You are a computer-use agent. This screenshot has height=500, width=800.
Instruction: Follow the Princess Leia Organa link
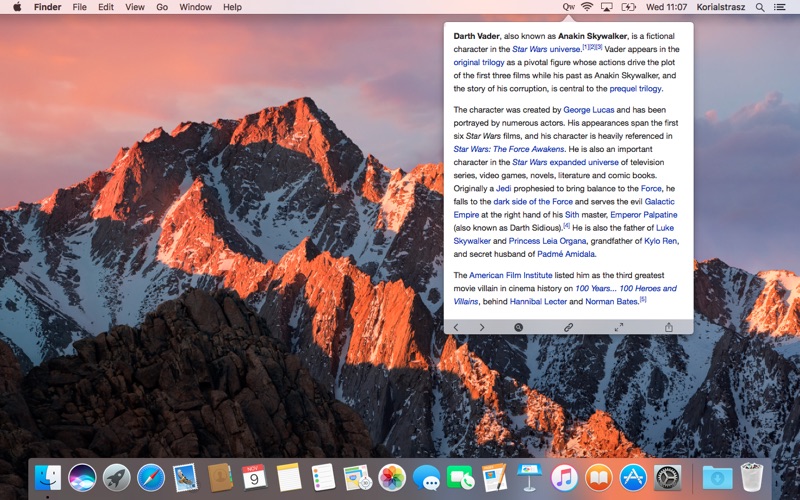[547, 241]
